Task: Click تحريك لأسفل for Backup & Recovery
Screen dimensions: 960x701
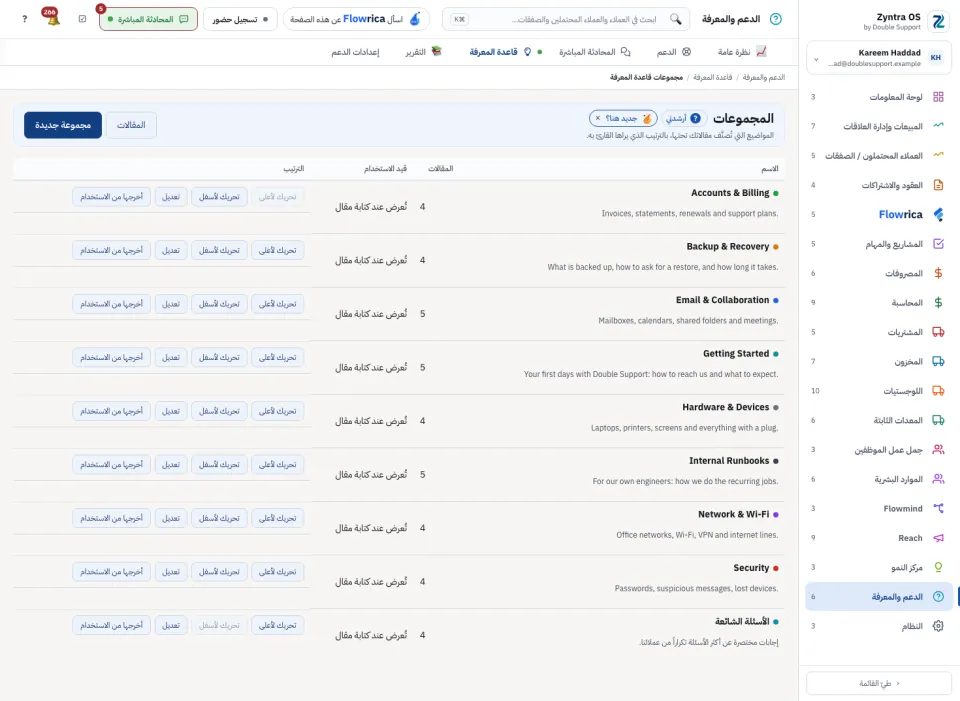Action: 219,250
